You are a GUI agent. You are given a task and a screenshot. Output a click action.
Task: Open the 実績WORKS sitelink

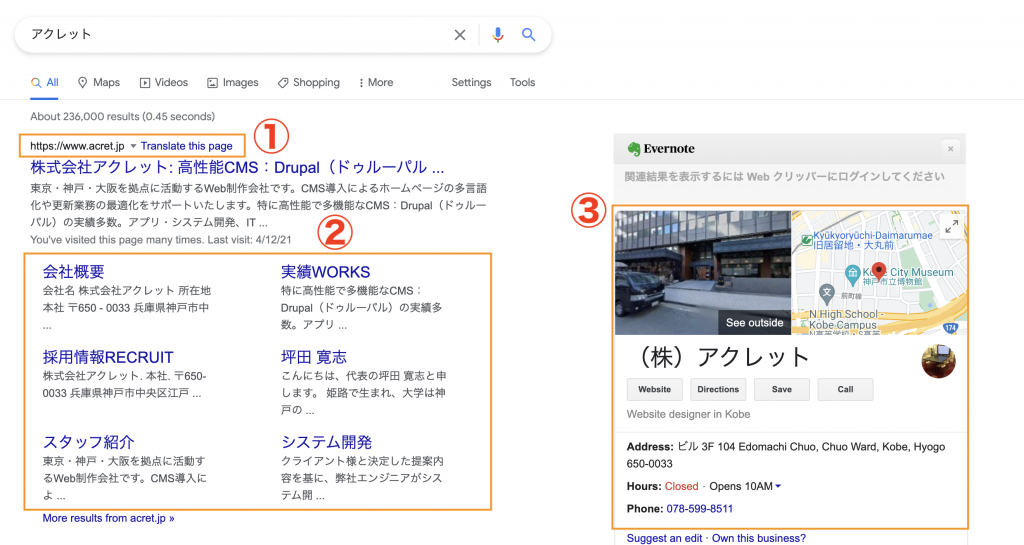tap(325, 272)
